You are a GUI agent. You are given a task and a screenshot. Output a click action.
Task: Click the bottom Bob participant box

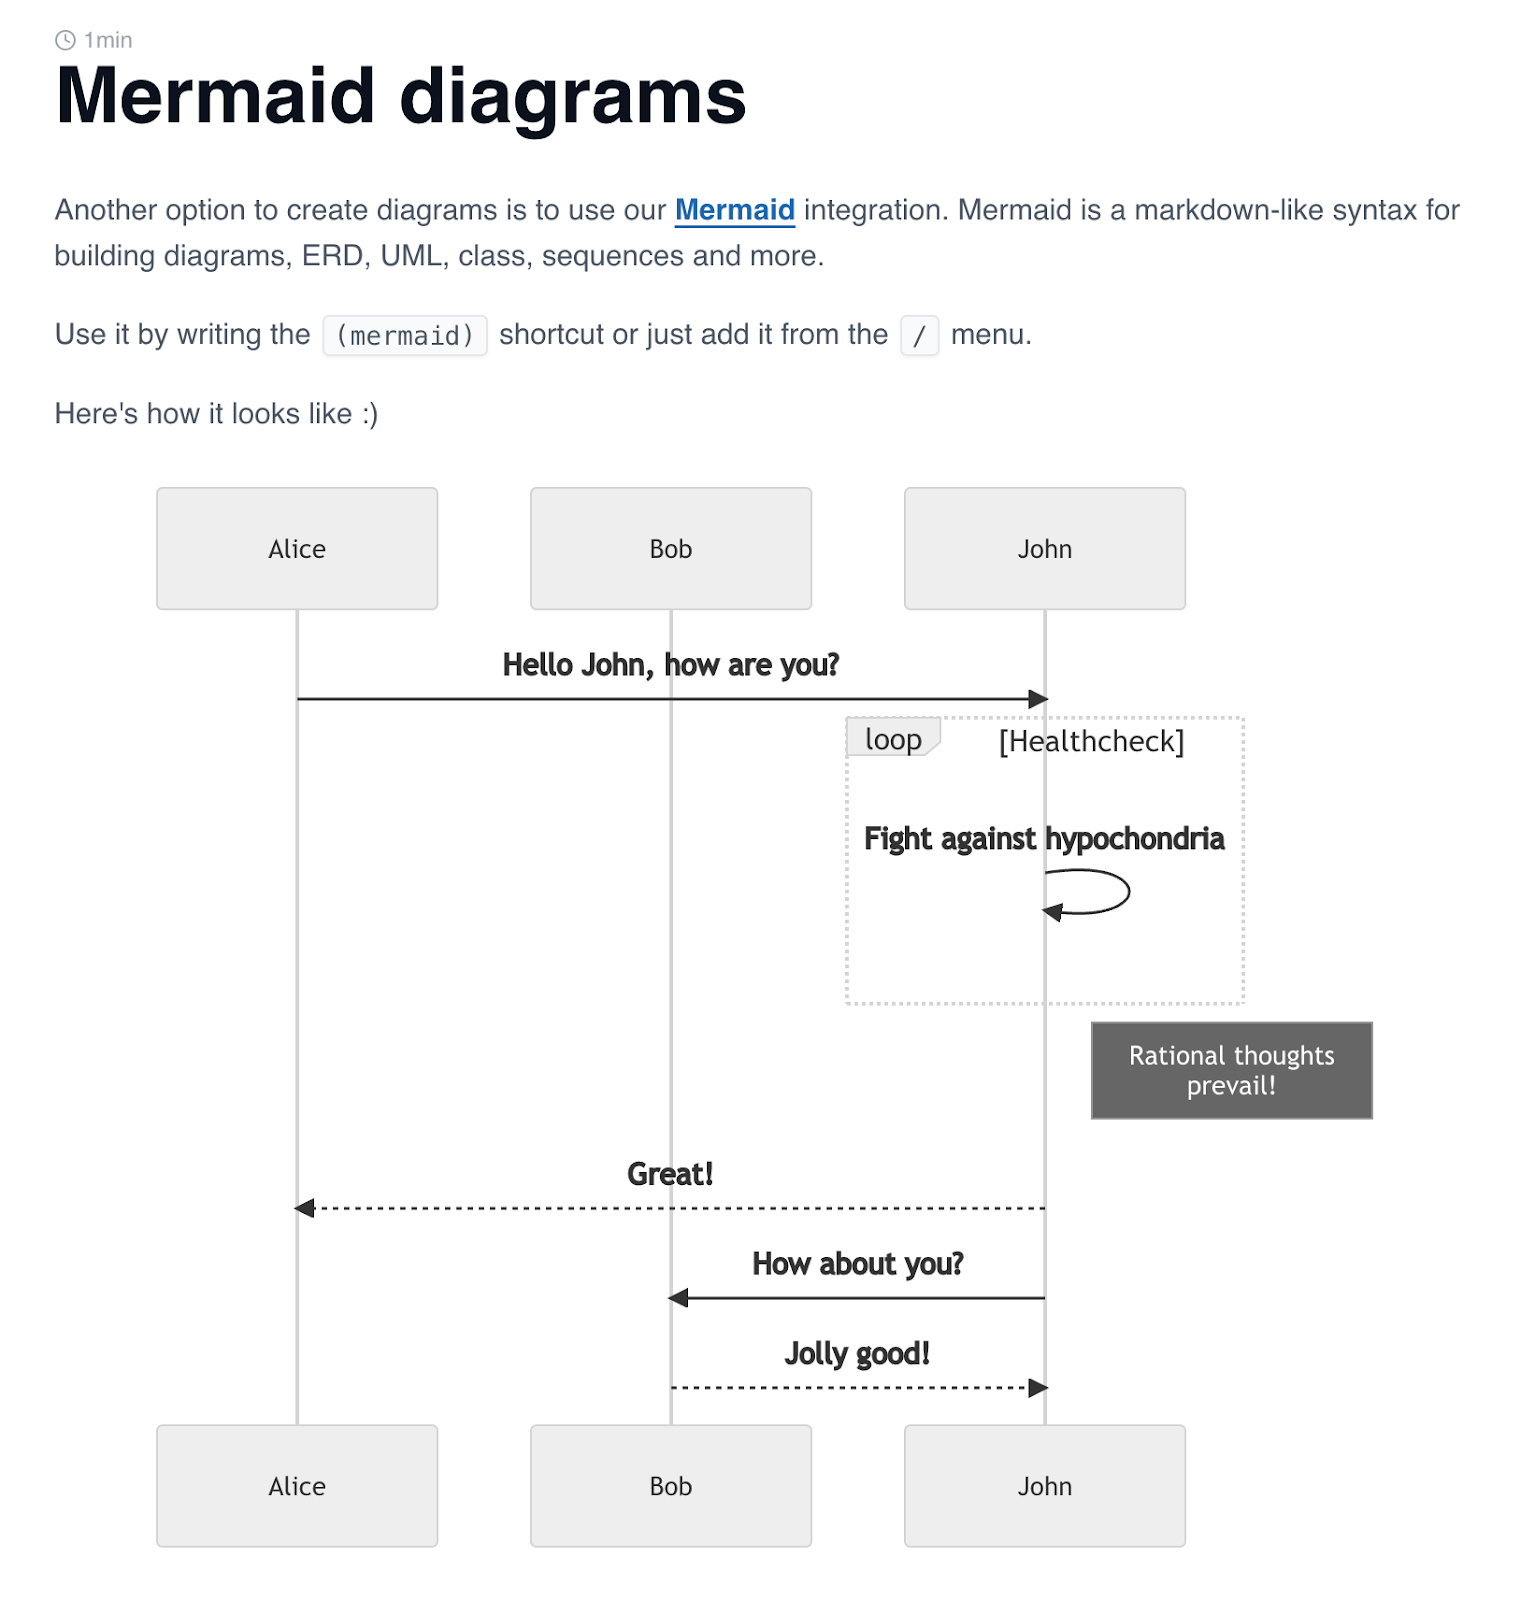[x=671, y=1486]
